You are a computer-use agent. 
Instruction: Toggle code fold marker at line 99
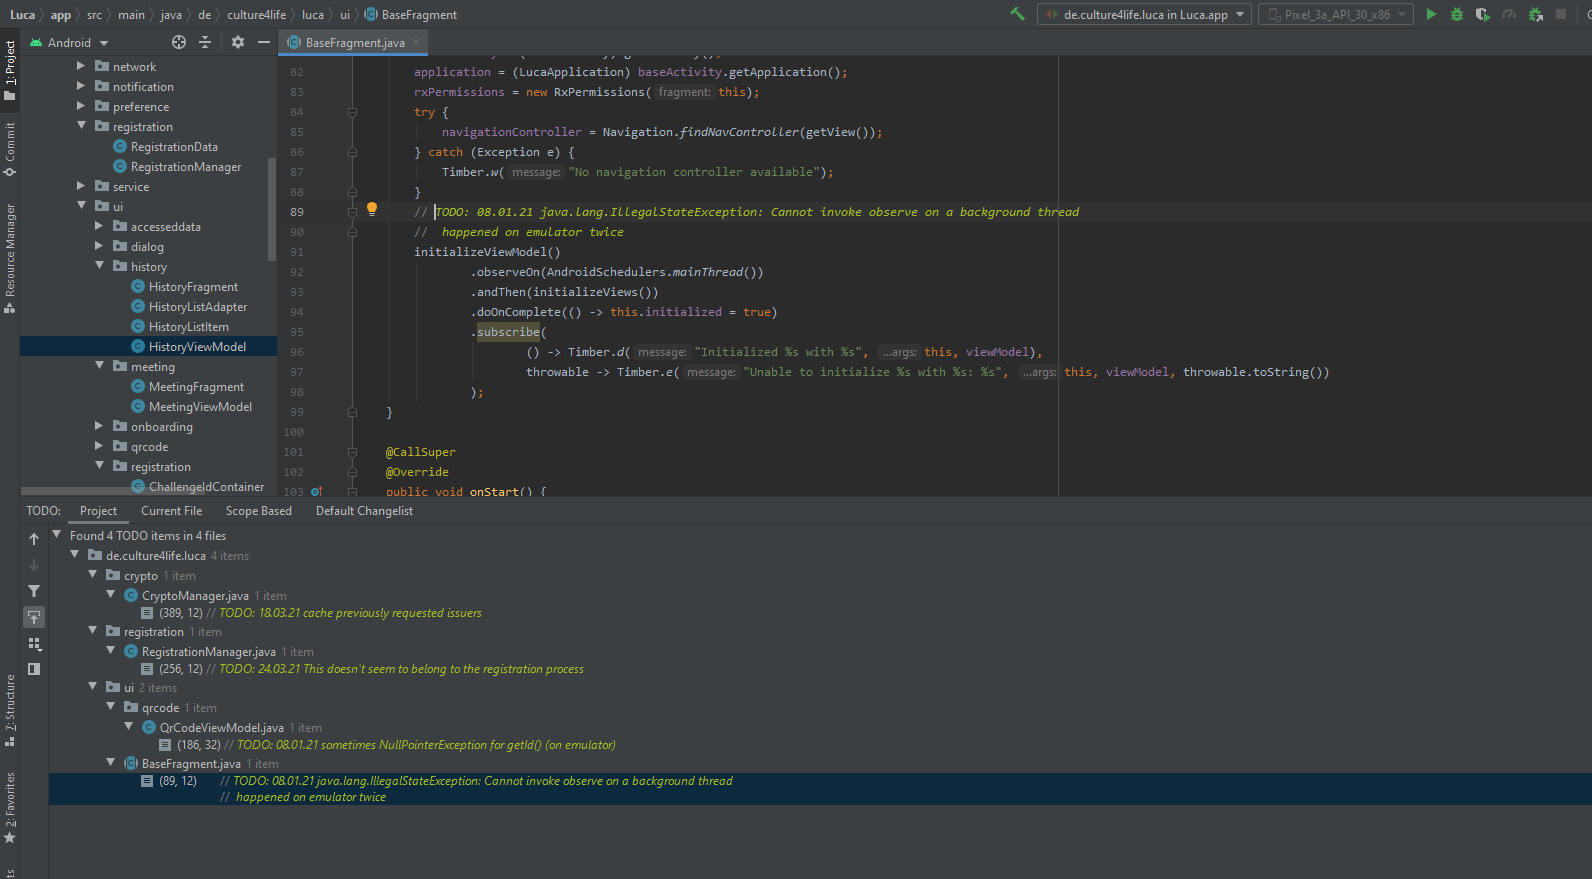(352, 412)
